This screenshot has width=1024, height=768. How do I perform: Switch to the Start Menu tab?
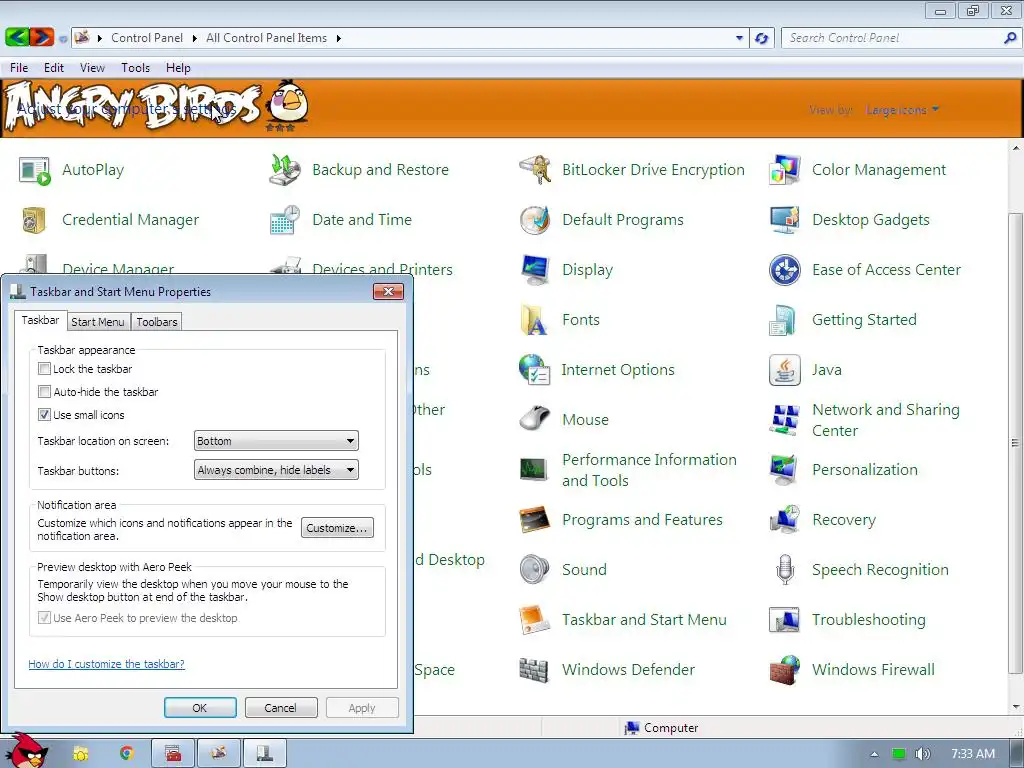coord(97,322)
